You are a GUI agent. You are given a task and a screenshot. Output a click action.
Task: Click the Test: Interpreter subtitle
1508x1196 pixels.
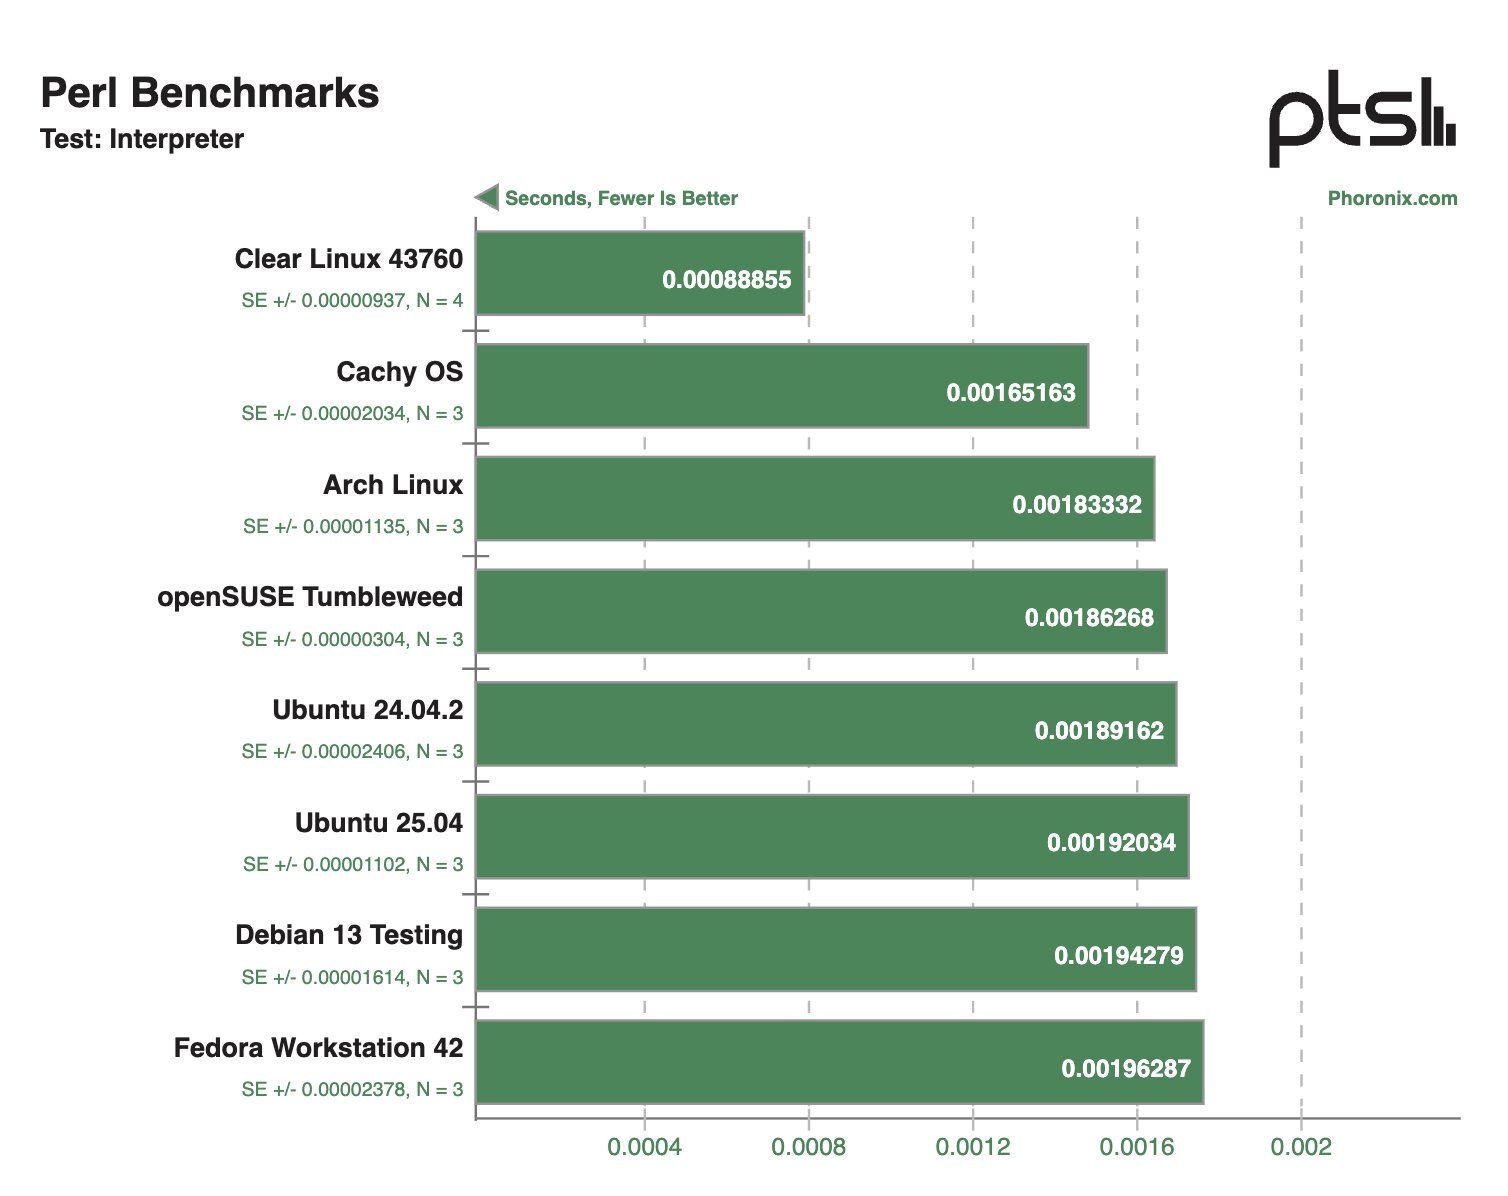point(142,139)
